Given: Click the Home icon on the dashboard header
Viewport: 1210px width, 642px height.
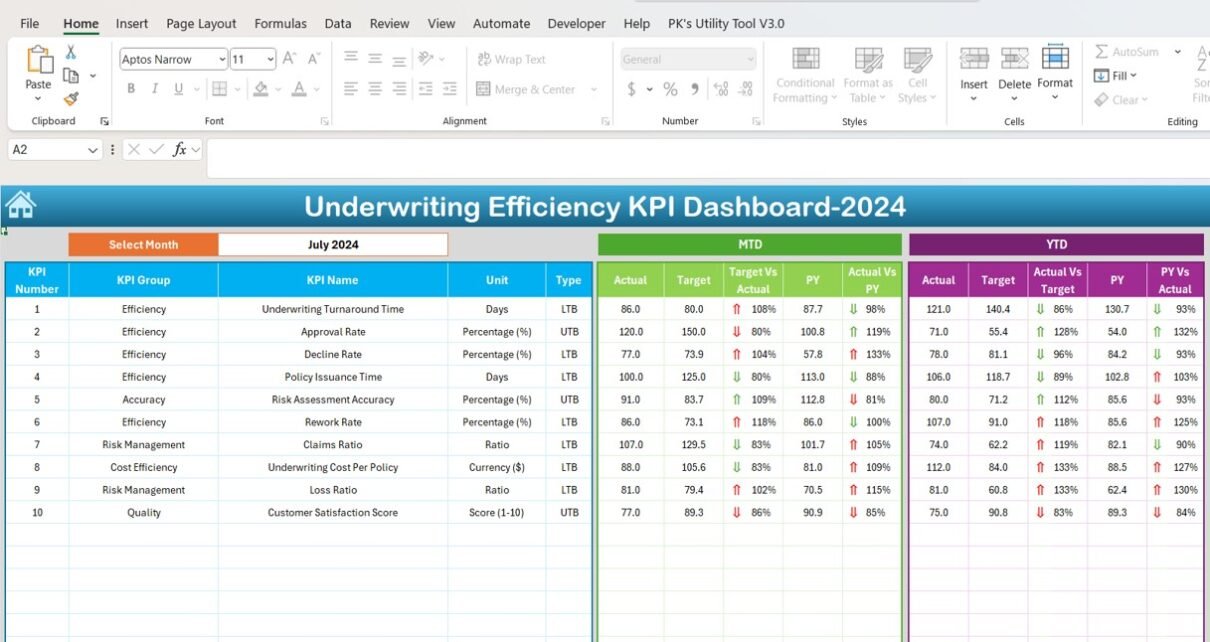Looking at the screenshot, I should coord(20,205).
